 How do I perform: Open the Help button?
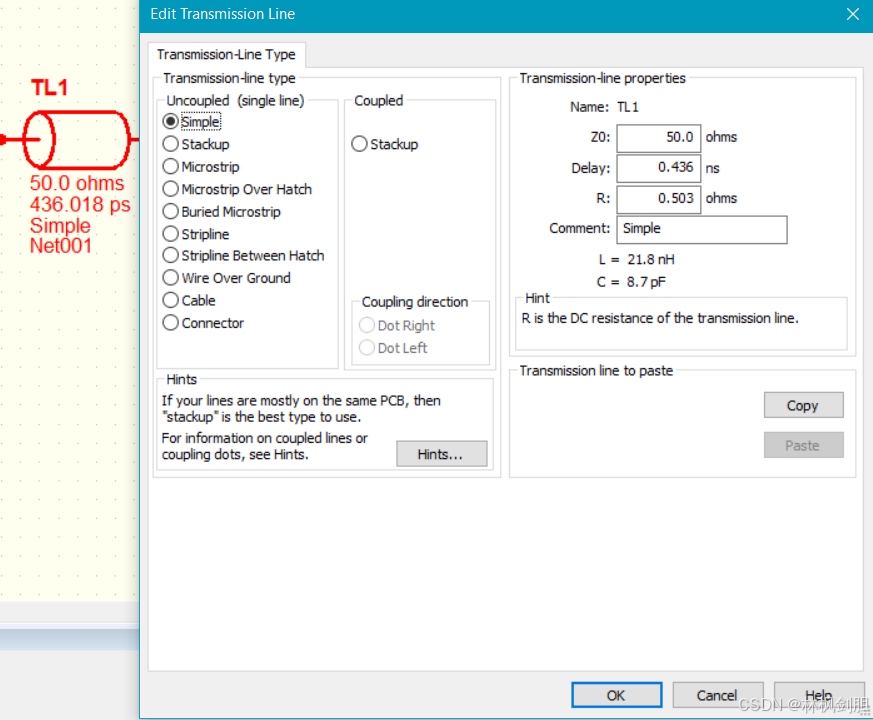click(818, 695)
